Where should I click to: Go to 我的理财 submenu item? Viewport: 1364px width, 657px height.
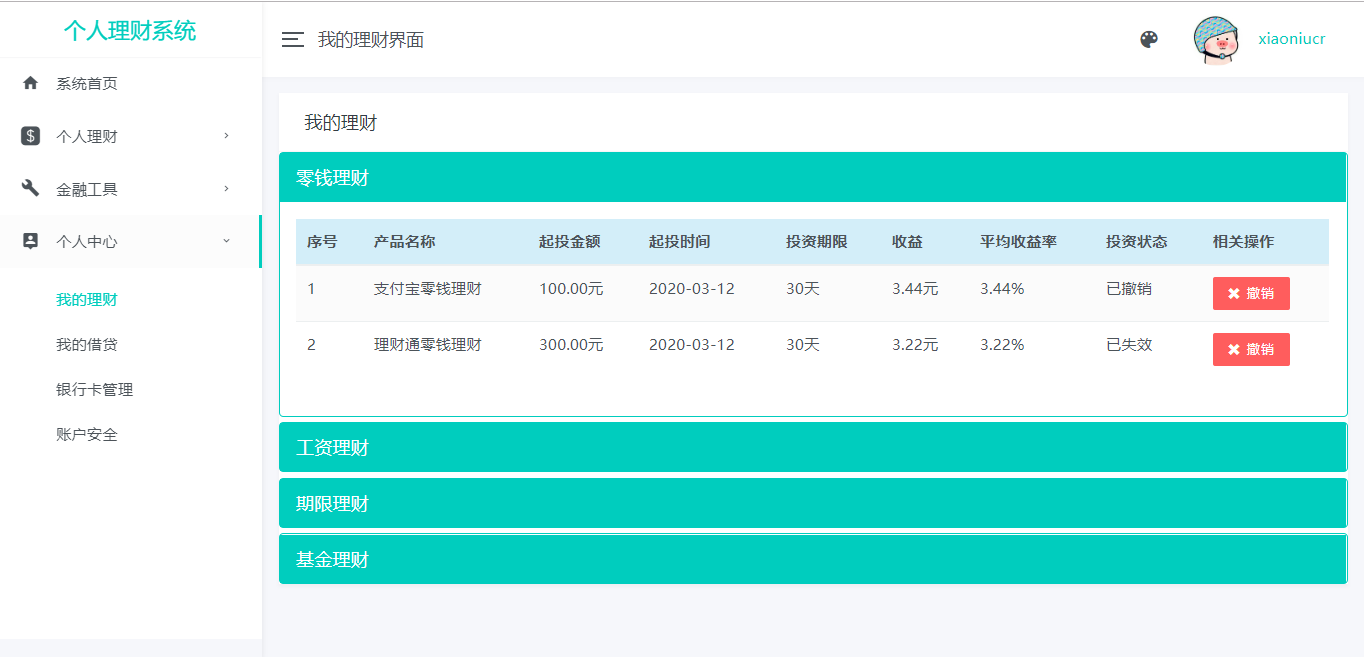coord(87,299)
